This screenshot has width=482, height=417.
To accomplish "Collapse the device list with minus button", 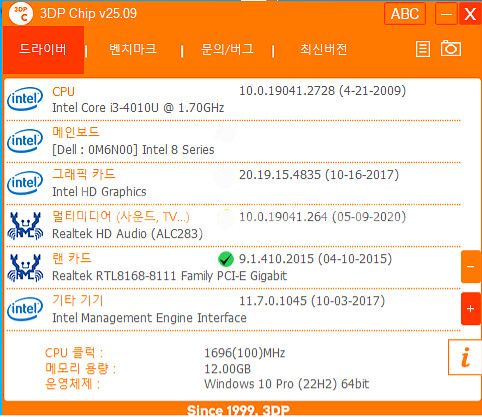I will [x=471, y=267].
